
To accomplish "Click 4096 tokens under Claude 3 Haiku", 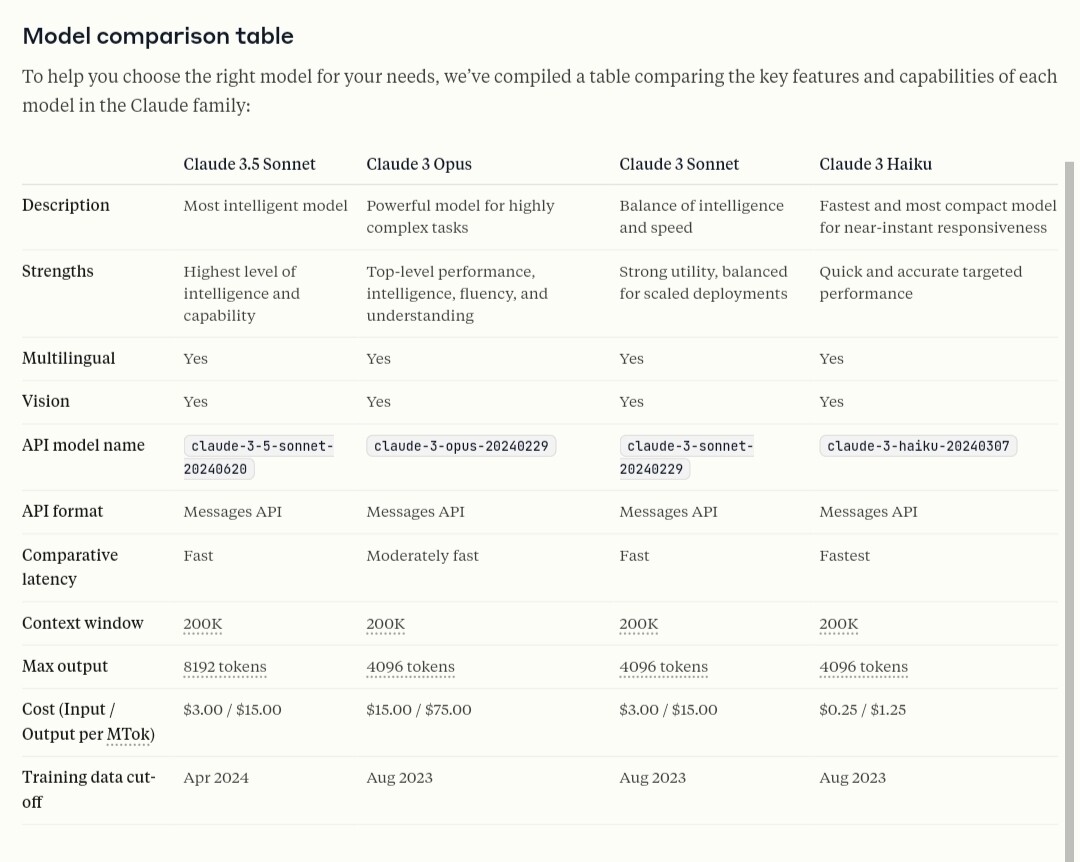I will (864, 667).
